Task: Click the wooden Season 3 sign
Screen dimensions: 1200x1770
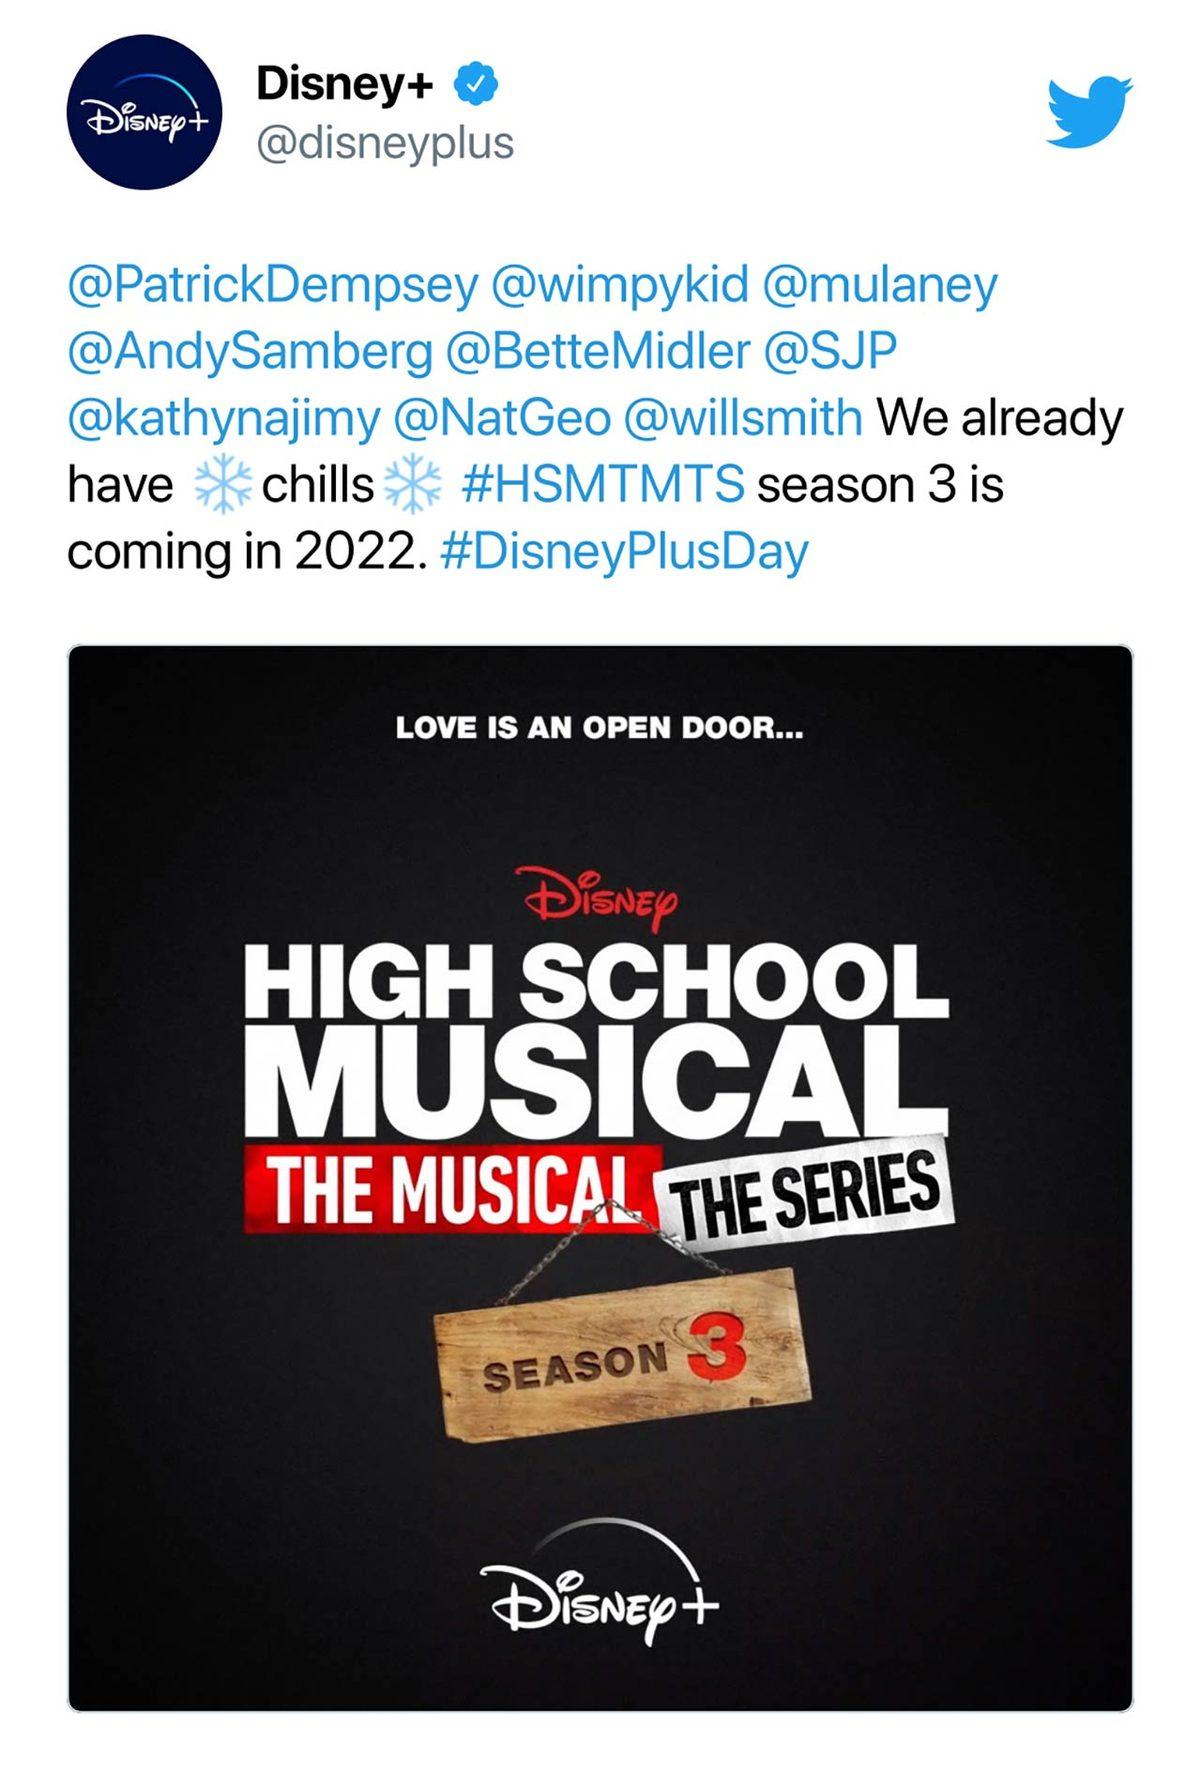Action: pos(622,1351)
